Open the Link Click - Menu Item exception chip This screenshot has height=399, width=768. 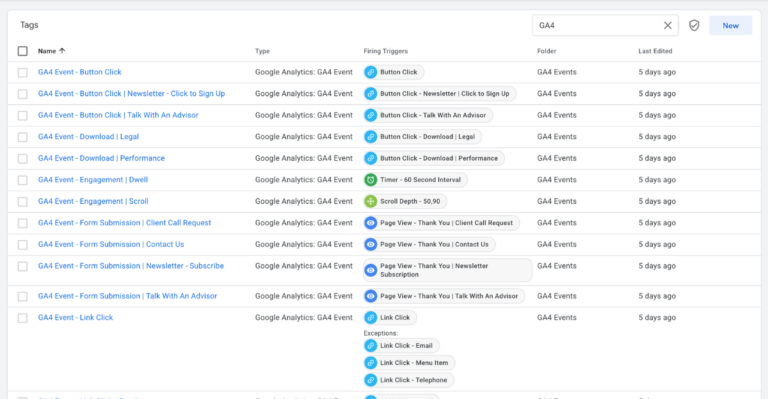tap(409, 363)
